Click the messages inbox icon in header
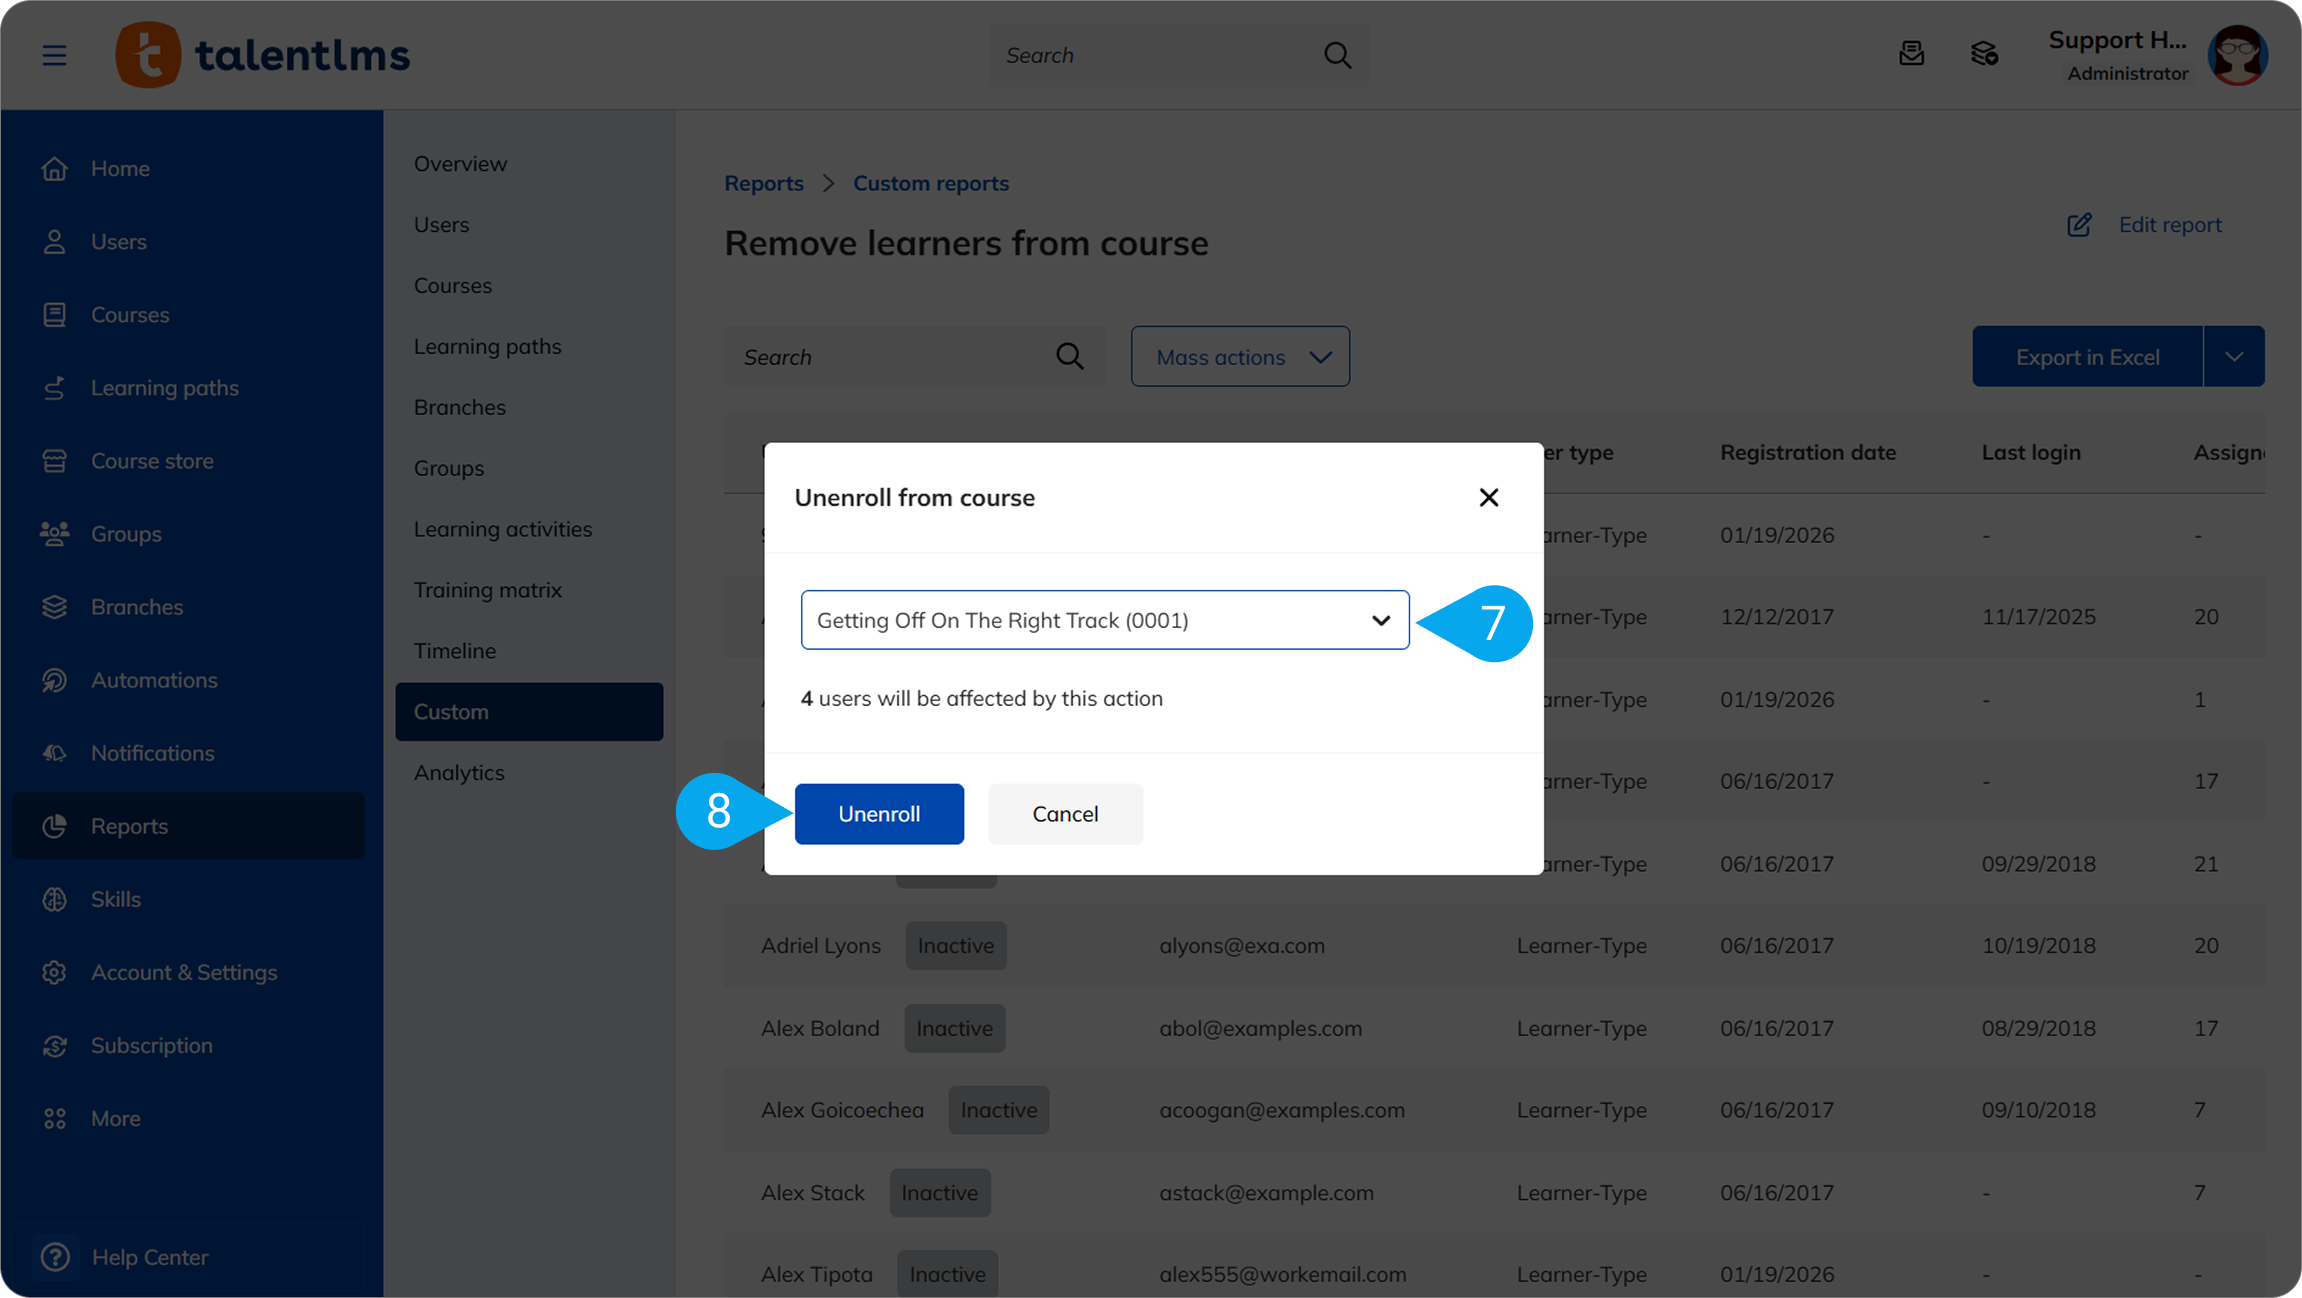This screenshot has height=1298, width=2302. 1911,54
